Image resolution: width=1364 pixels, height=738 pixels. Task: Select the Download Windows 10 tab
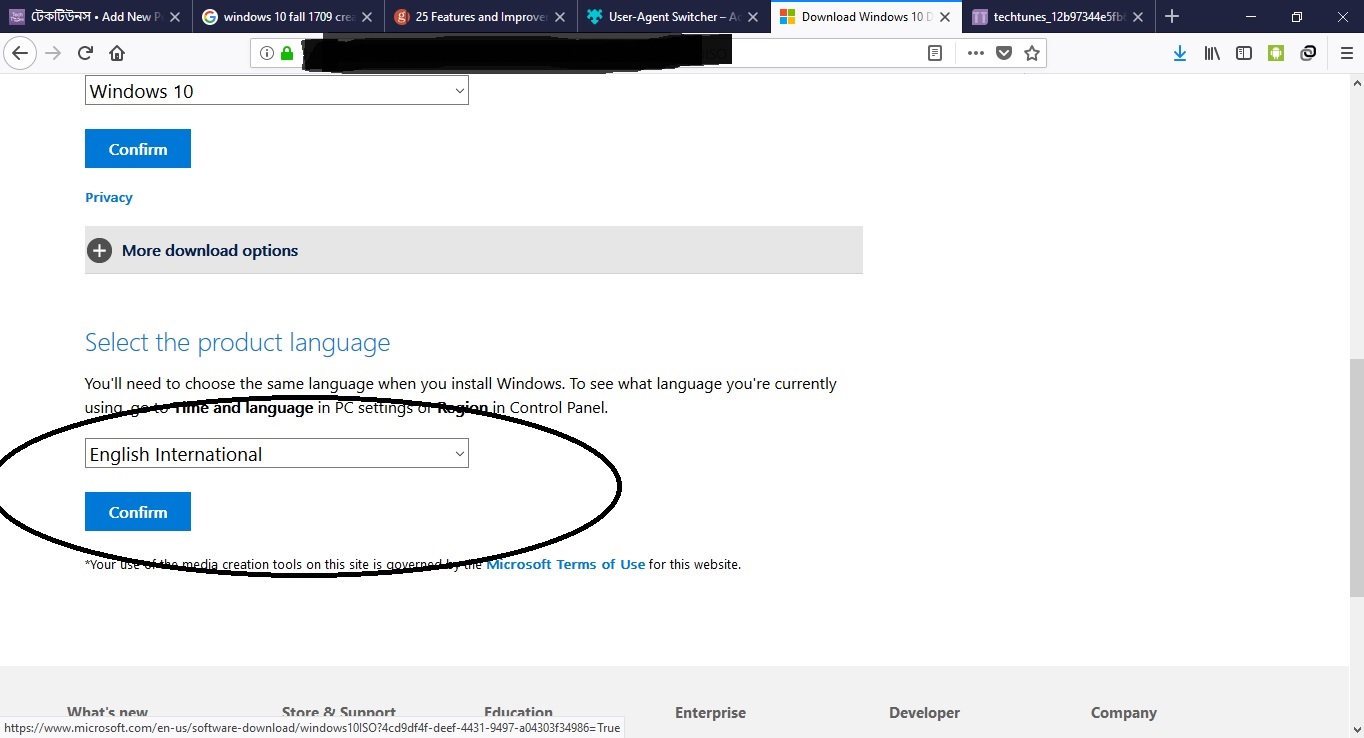click(867, 17)
